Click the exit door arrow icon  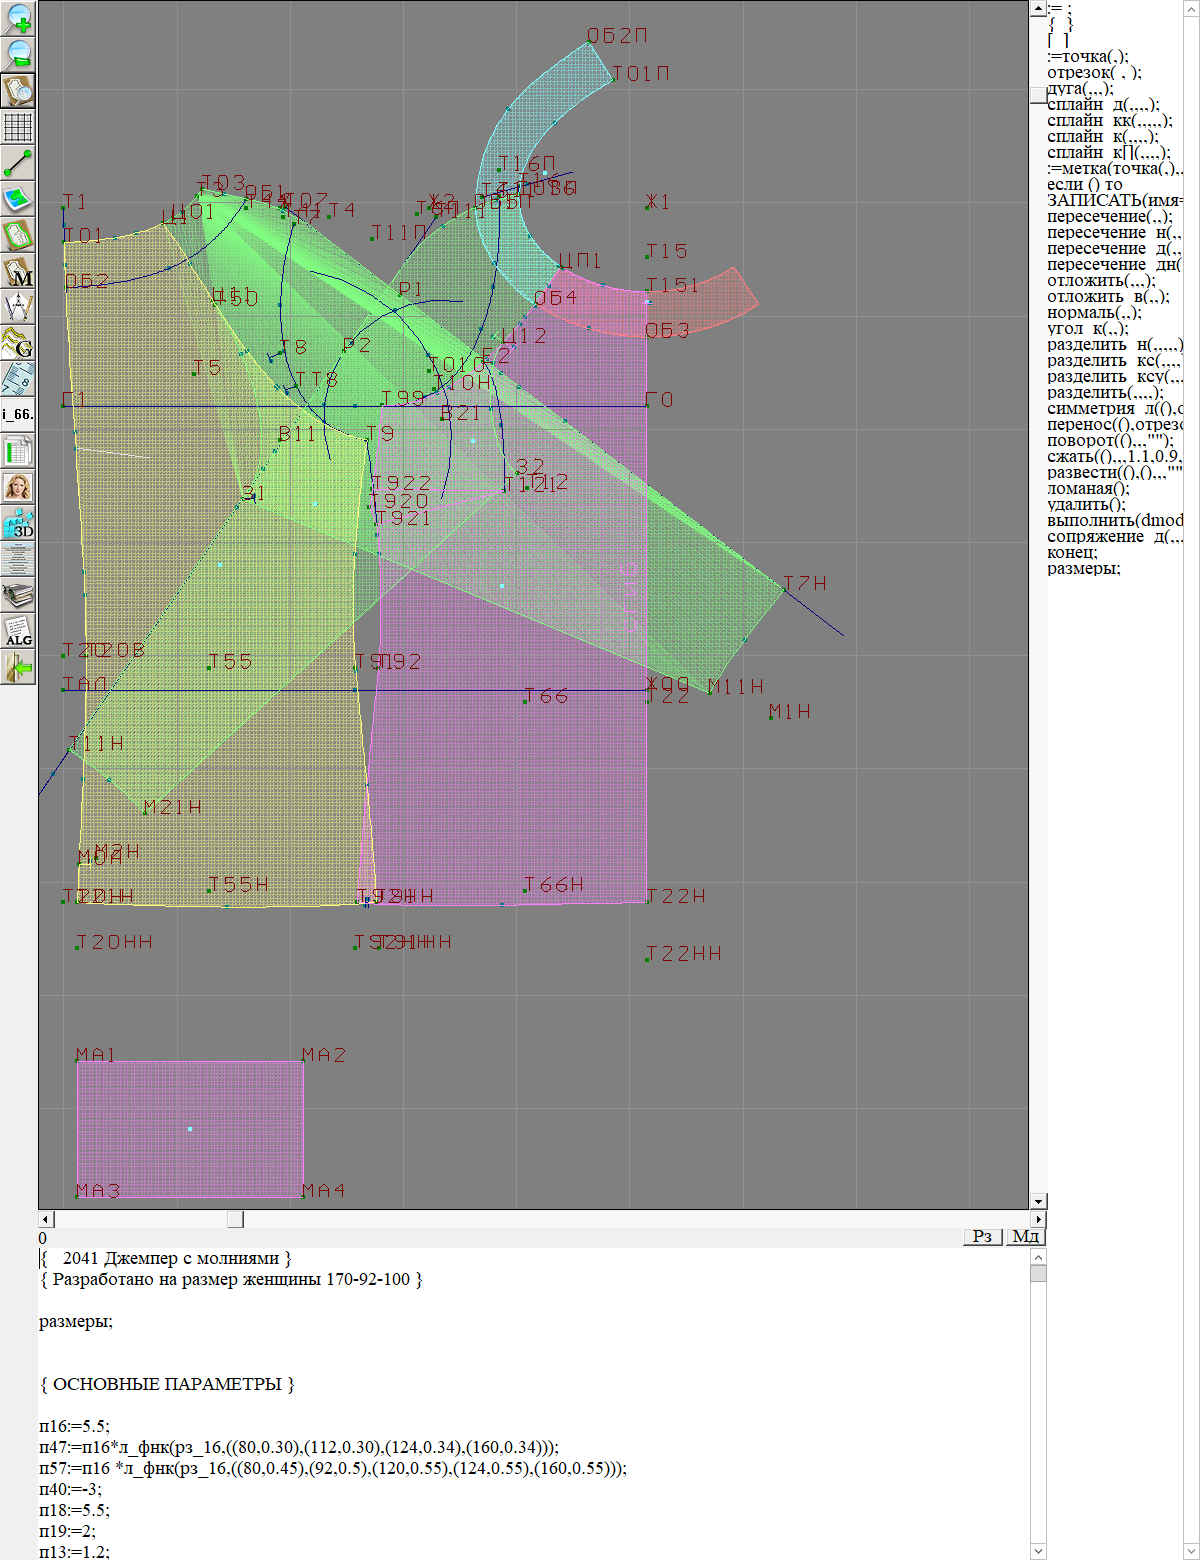[x=18, y=667]
